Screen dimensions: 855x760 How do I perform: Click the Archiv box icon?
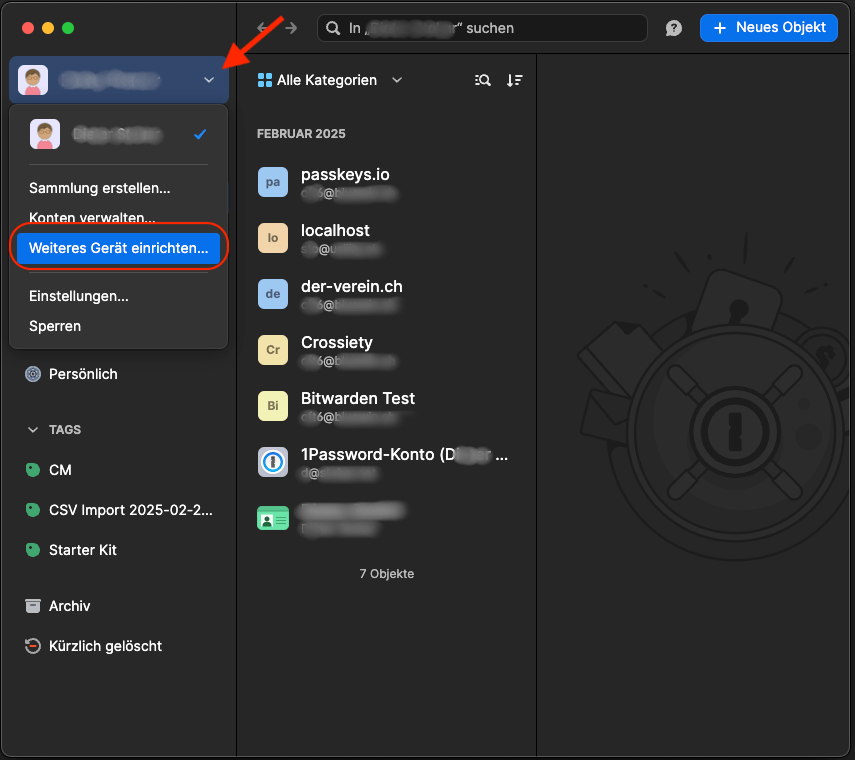click(33, 606)
